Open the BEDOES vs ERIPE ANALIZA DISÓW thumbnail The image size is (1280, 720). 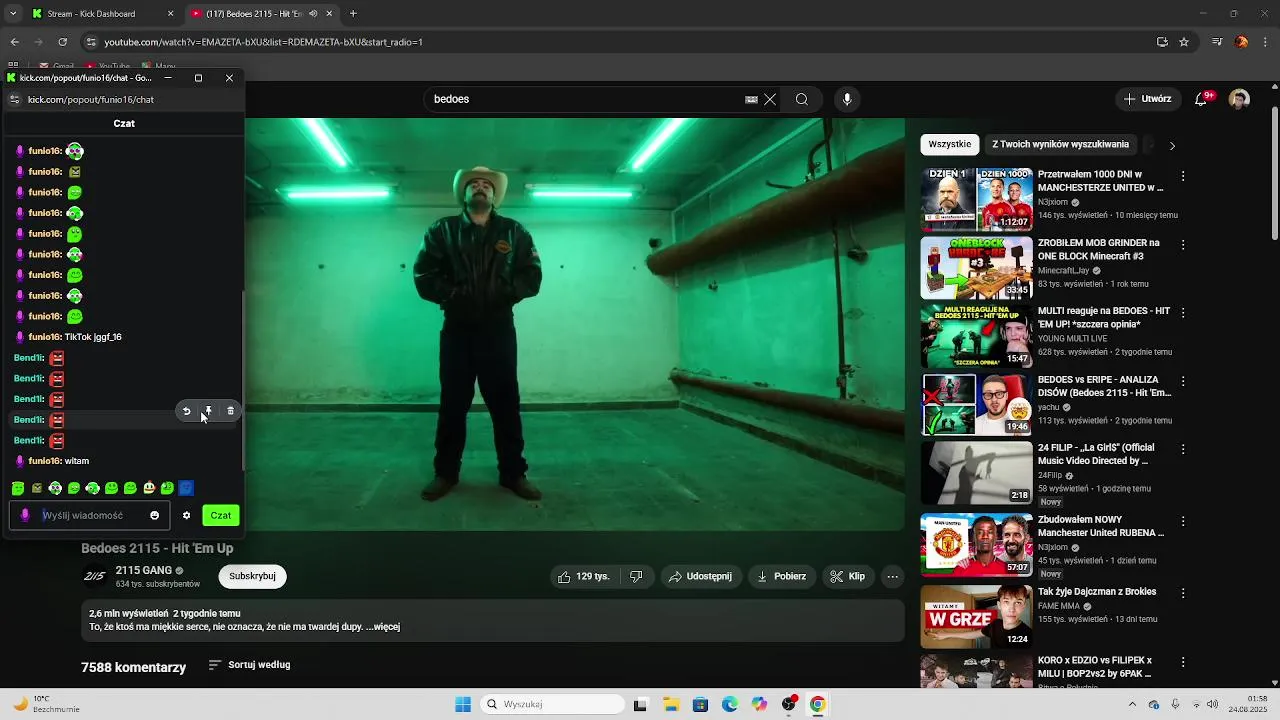pyautogui.click(x=976, y=405)
